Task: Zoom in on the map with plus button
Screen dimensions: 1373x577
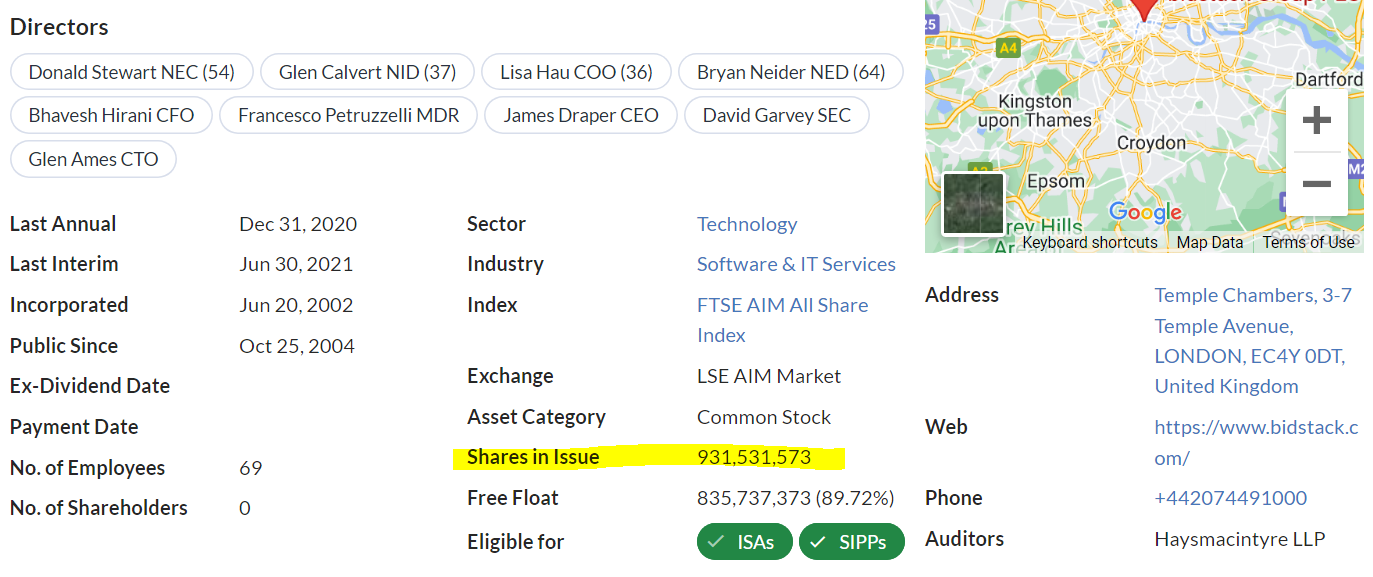Action: (1316, 121)
